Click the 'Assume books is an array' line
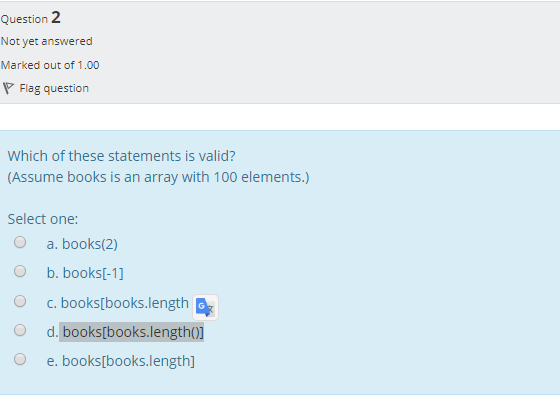Screen dimensions: 560x400 [x=159, y=177]
